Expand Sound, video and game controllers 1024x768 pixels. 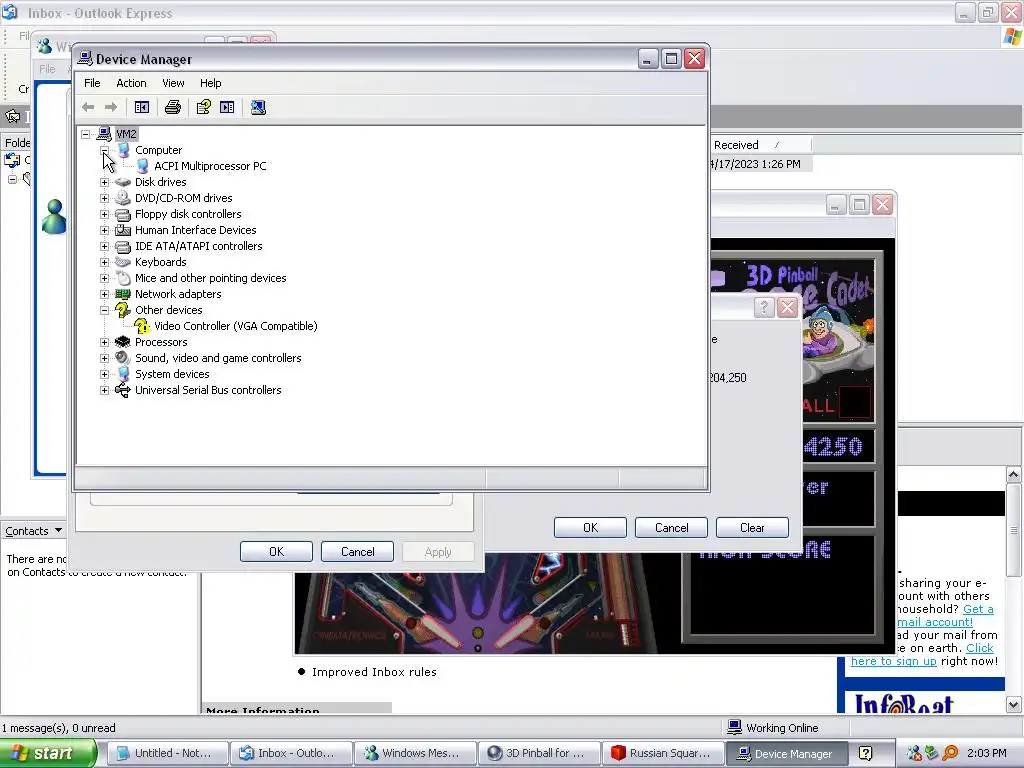[104, 358]
